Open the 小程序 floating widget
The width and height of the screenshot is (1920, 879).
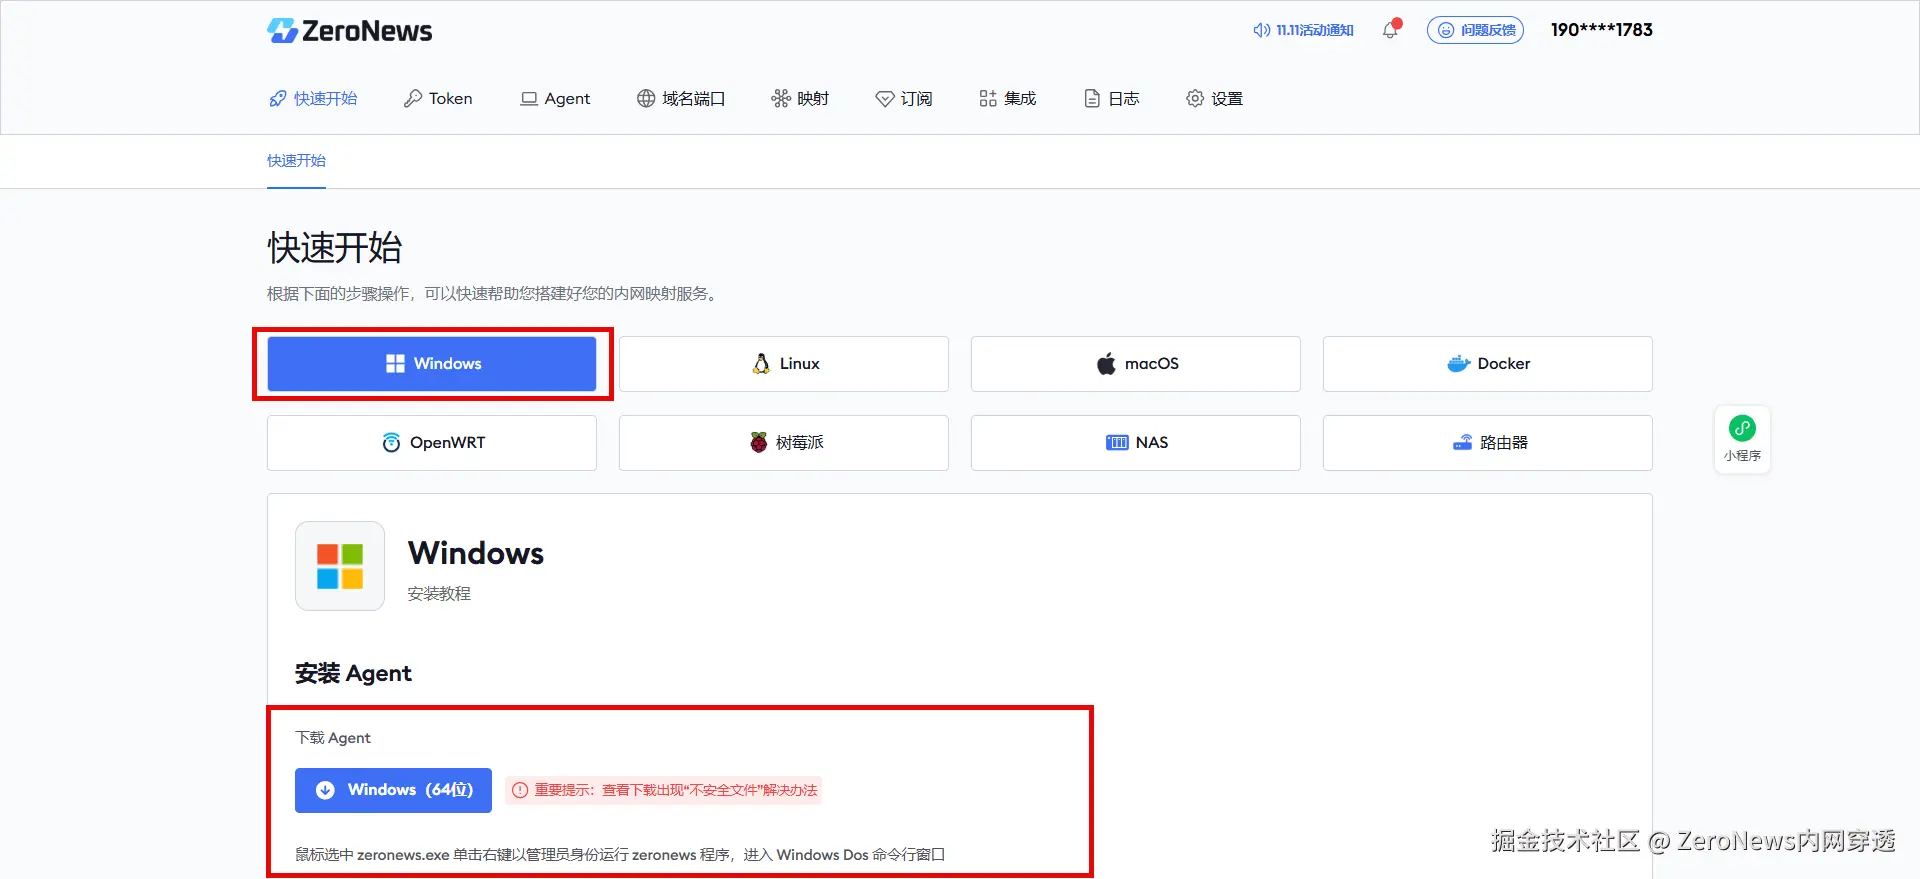point(1742,439)
